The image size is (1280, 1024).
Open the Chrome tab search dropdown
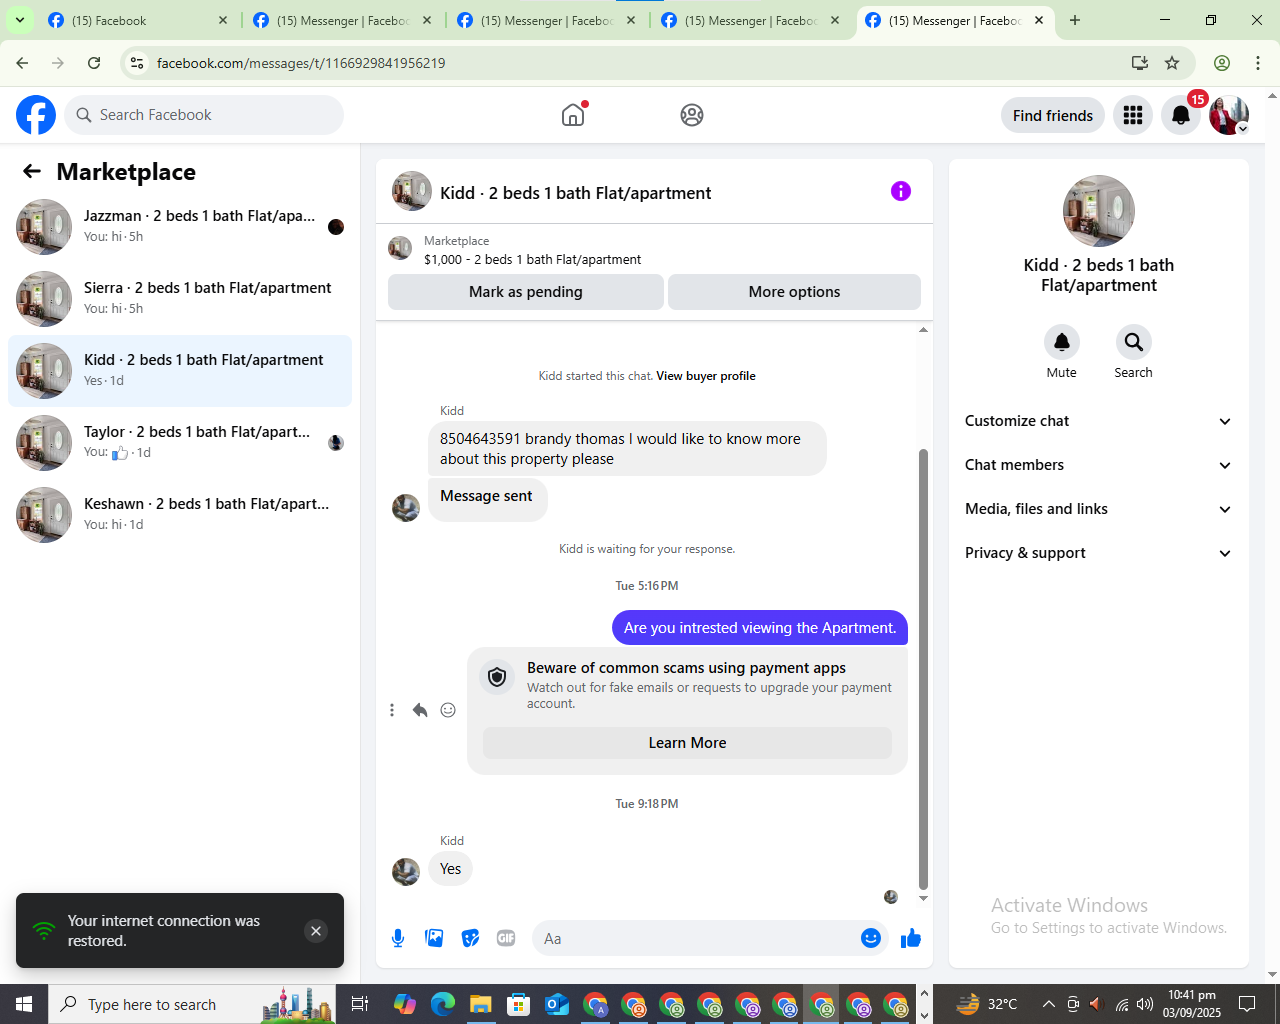pyautogui.click(x=20, y=20)
